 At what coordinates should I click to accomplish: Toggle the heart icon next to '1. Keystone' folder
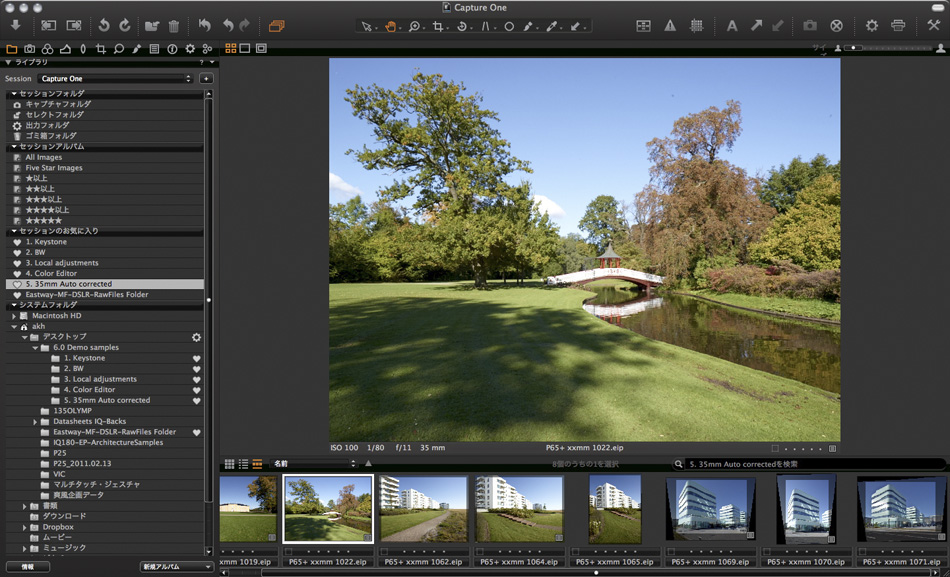(198, 357)
